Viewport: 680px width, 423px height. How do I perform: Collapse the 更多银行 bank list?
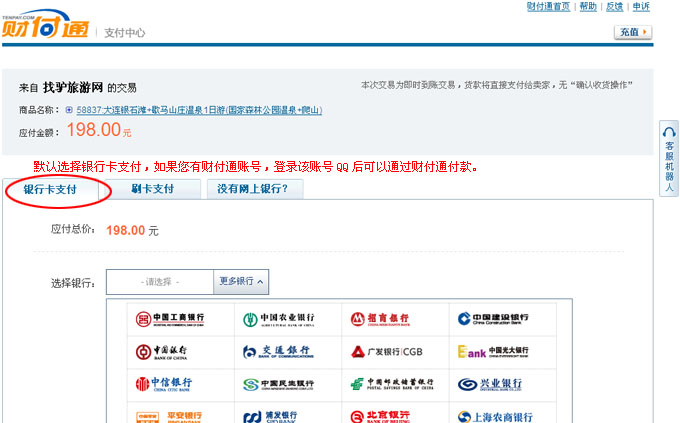(x=241, y=282)
